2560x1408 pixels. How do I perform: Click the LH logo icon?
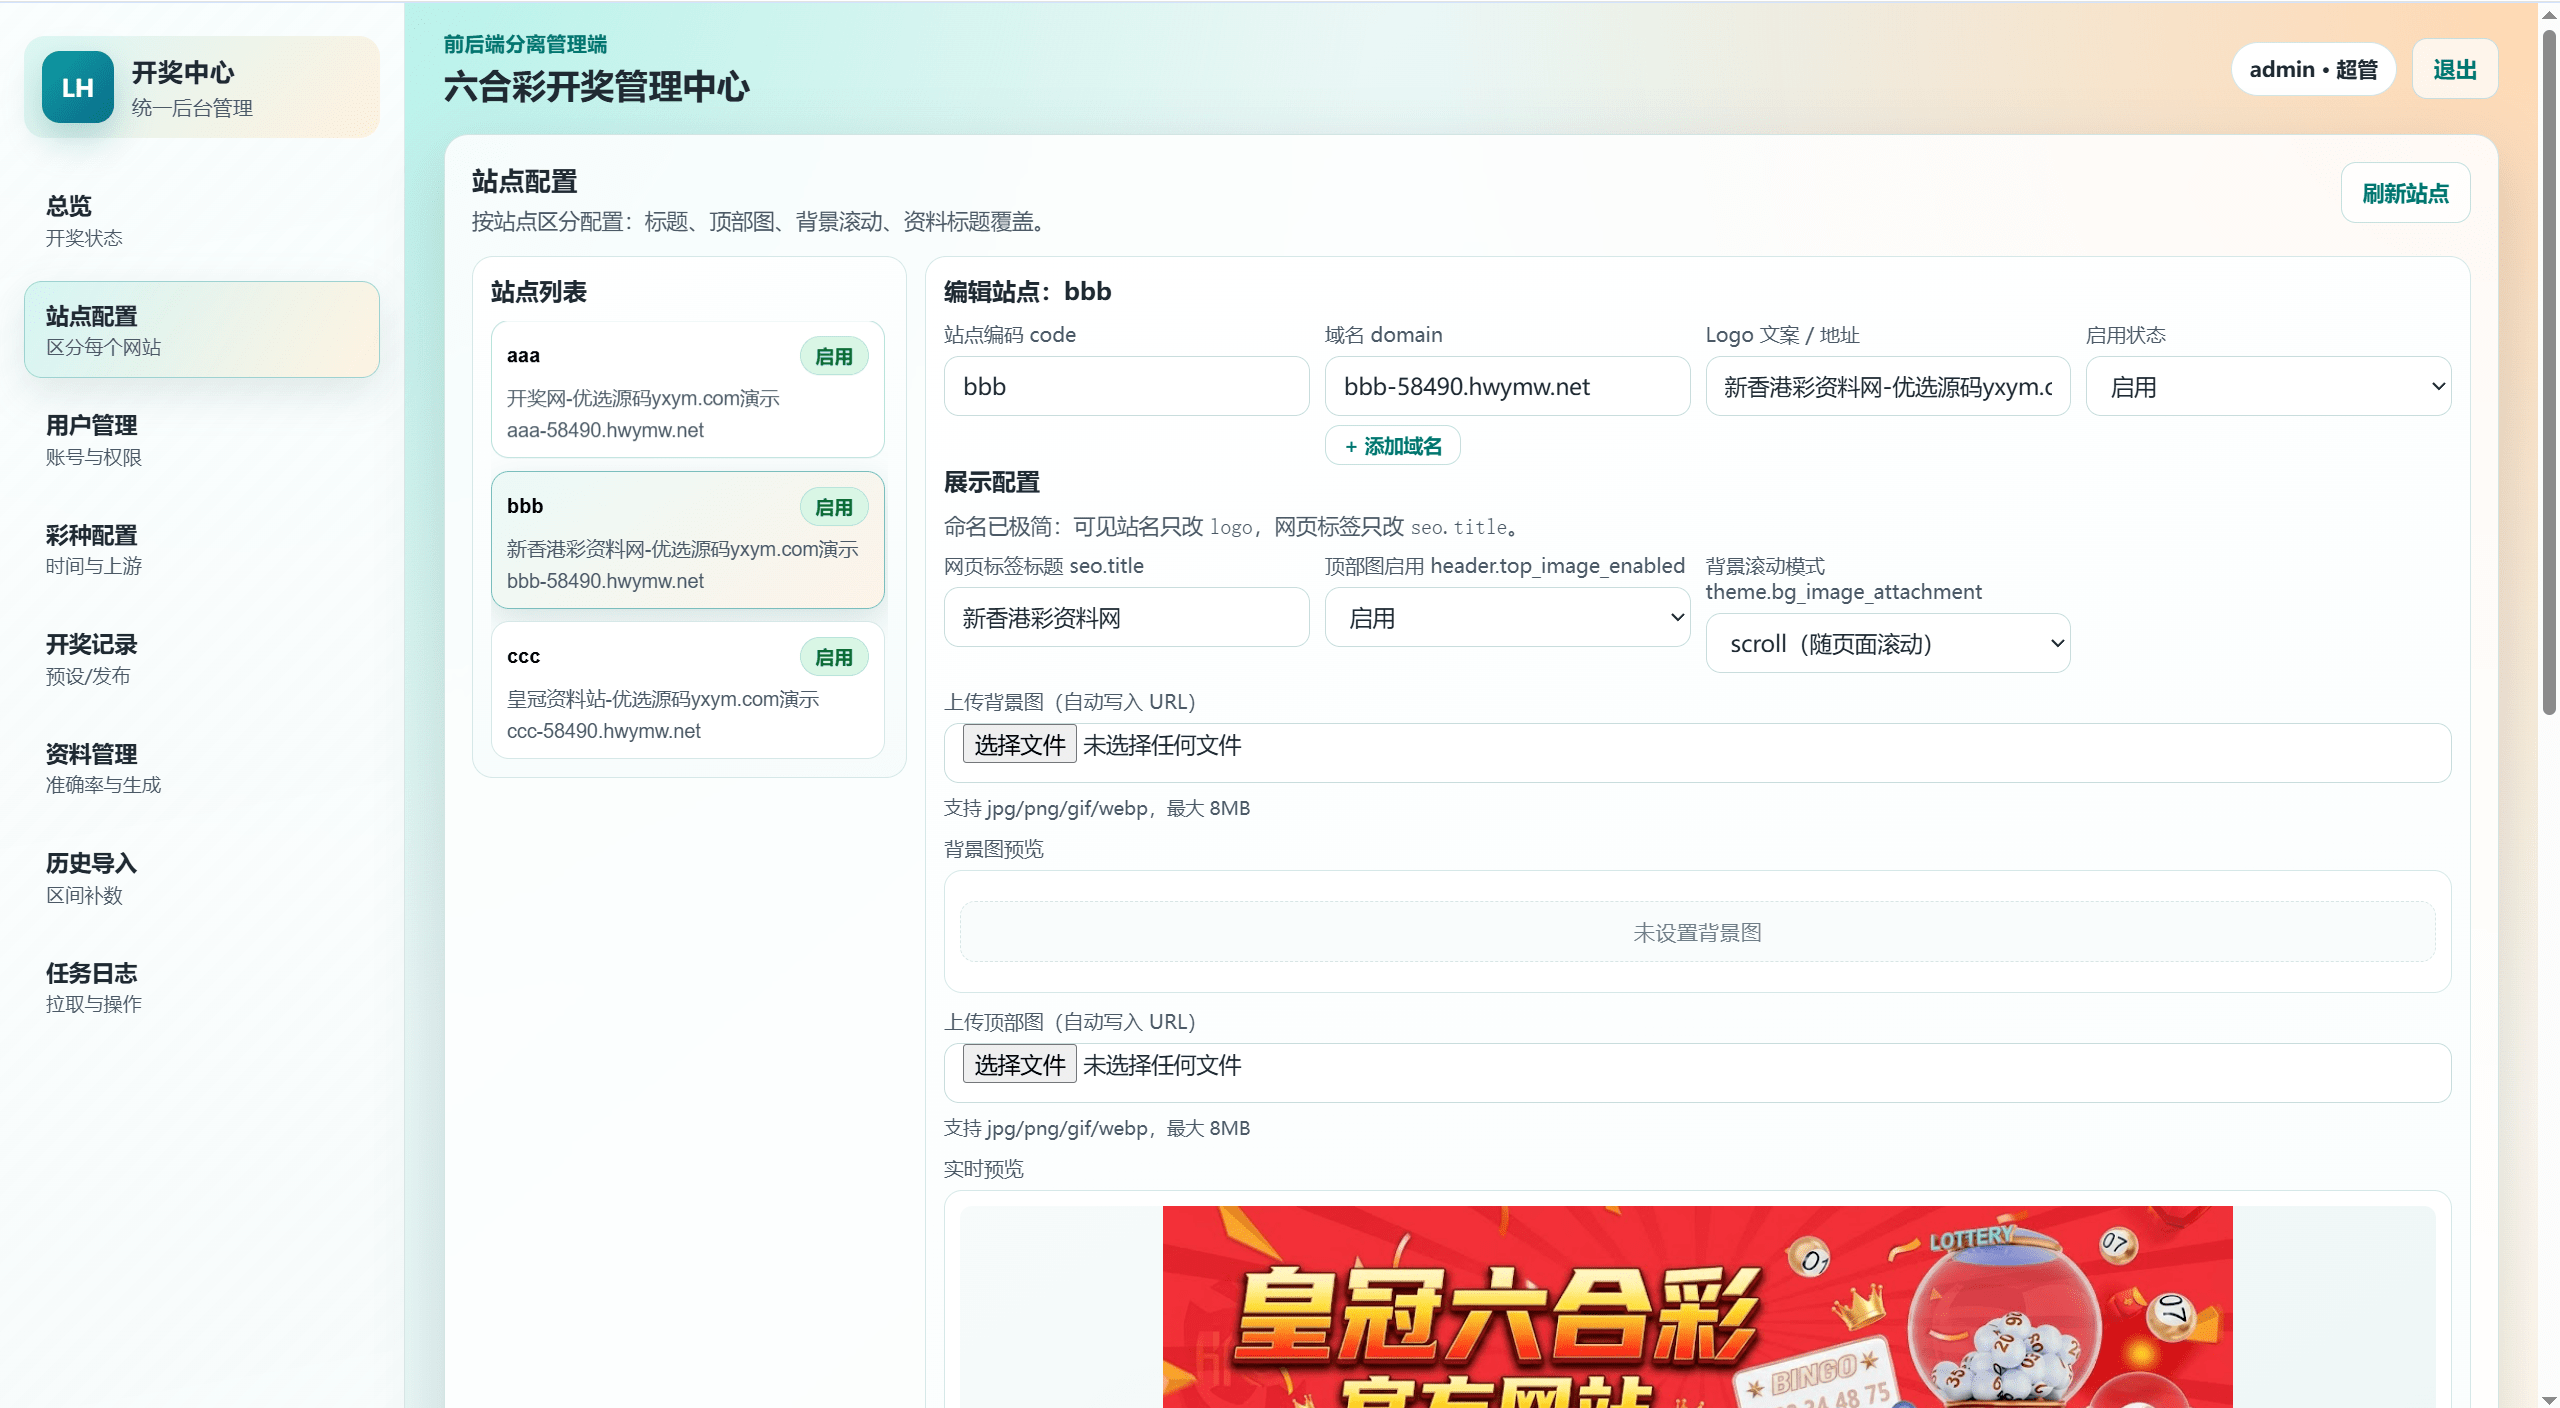click(78, 88)
